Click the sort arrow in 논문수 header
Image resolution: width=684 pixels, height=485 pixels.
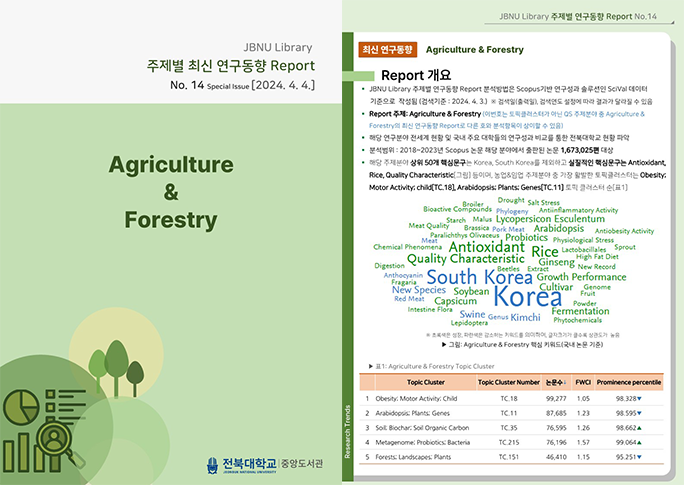coord(565,383)
